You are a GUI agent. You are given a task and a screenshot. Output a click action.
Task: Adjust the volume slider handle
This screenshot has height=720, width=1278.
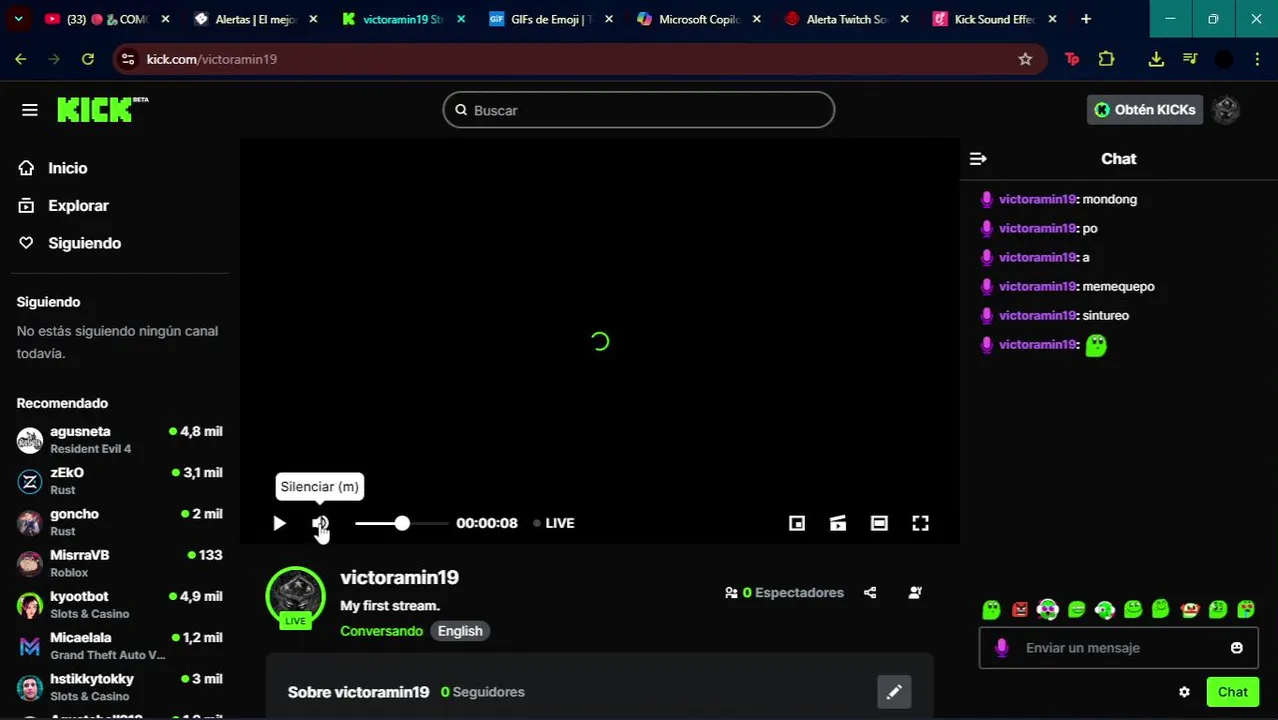(x=402, y=523)
